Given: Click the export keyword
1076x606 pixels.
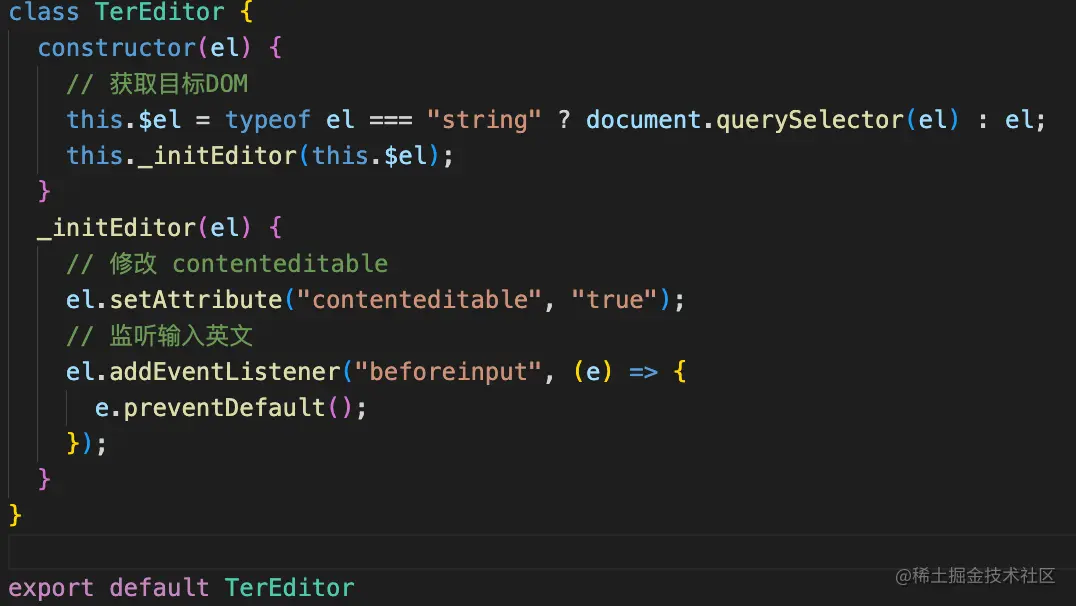Looking at the screenshot, I should point(51,588).
